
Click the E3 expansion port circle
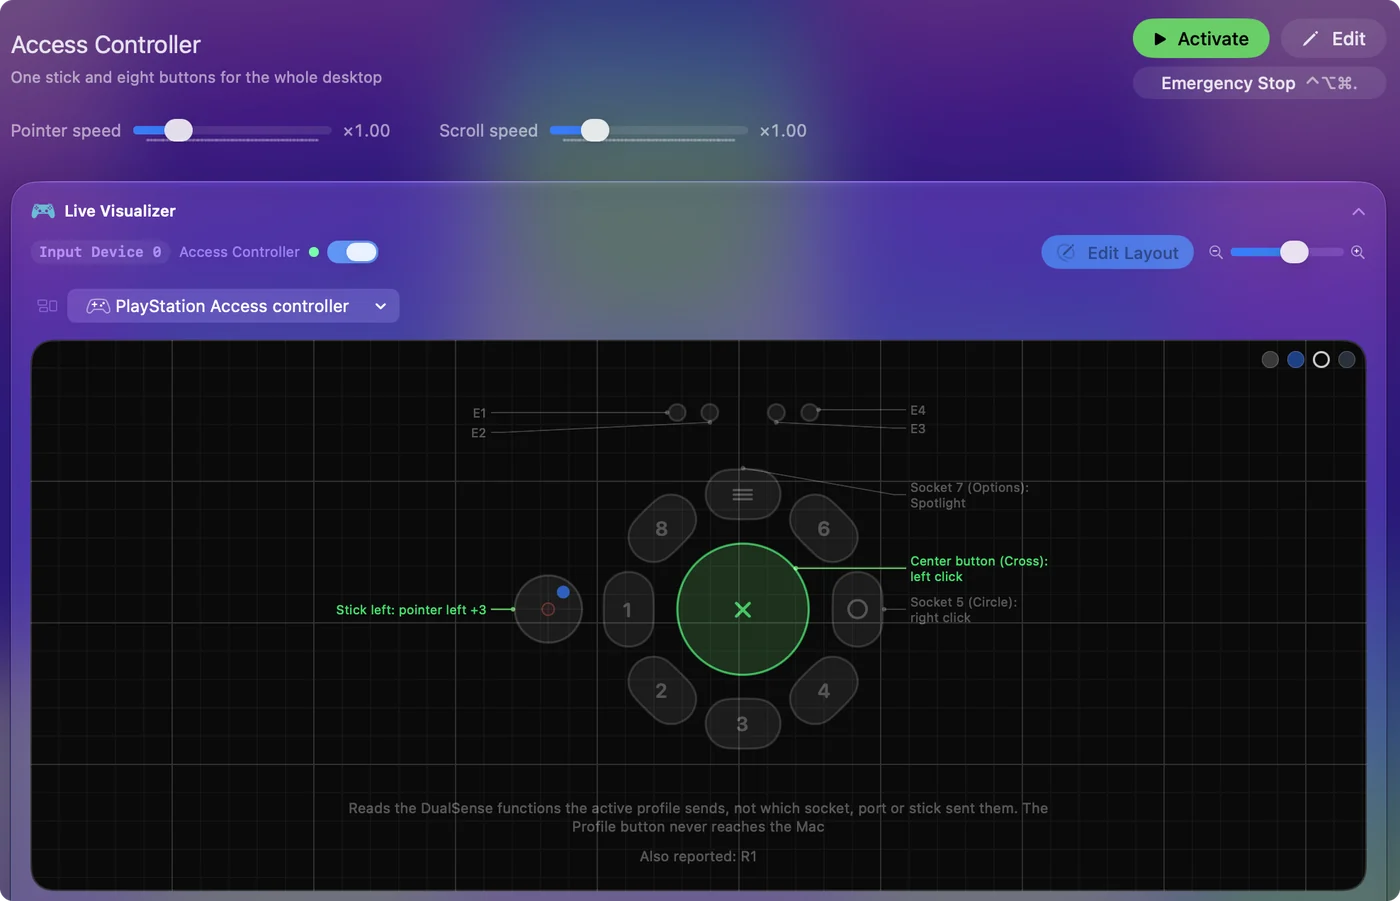tap(776, 412)
